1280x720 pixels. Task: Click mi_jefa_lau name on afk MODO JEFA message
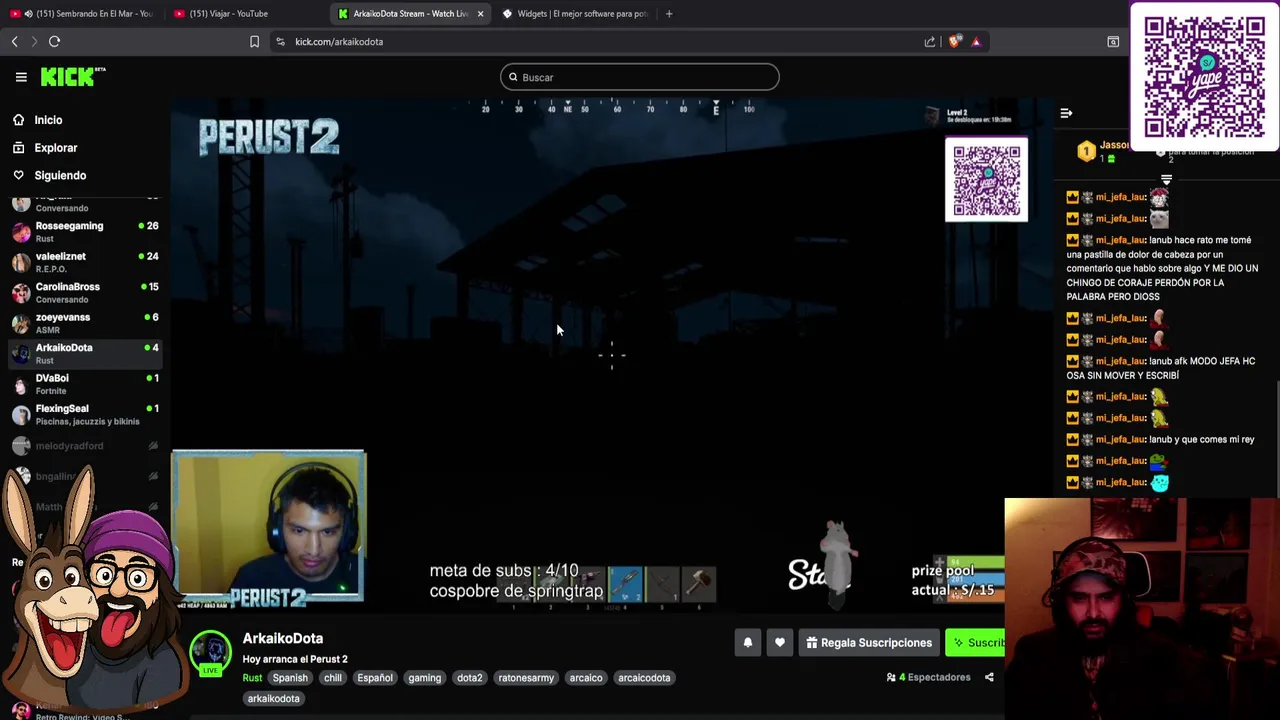click(x=1120, y=361)
